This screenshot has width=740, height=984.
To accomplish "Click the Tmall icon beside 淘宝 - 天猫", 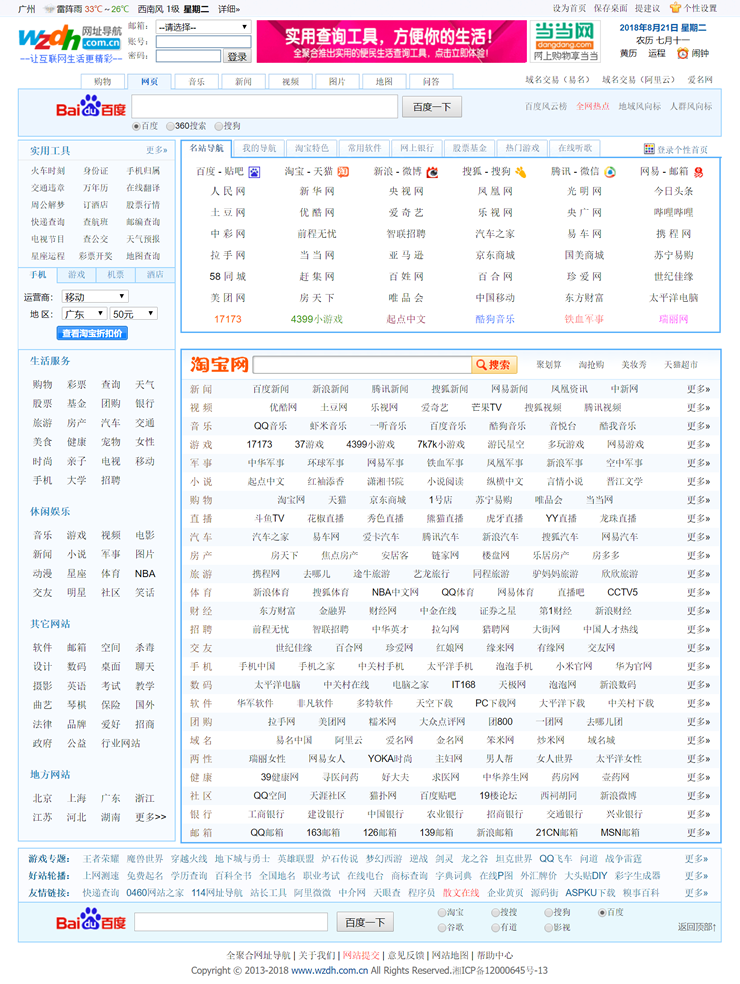I will pyautogui.click(x=343, y=172).
